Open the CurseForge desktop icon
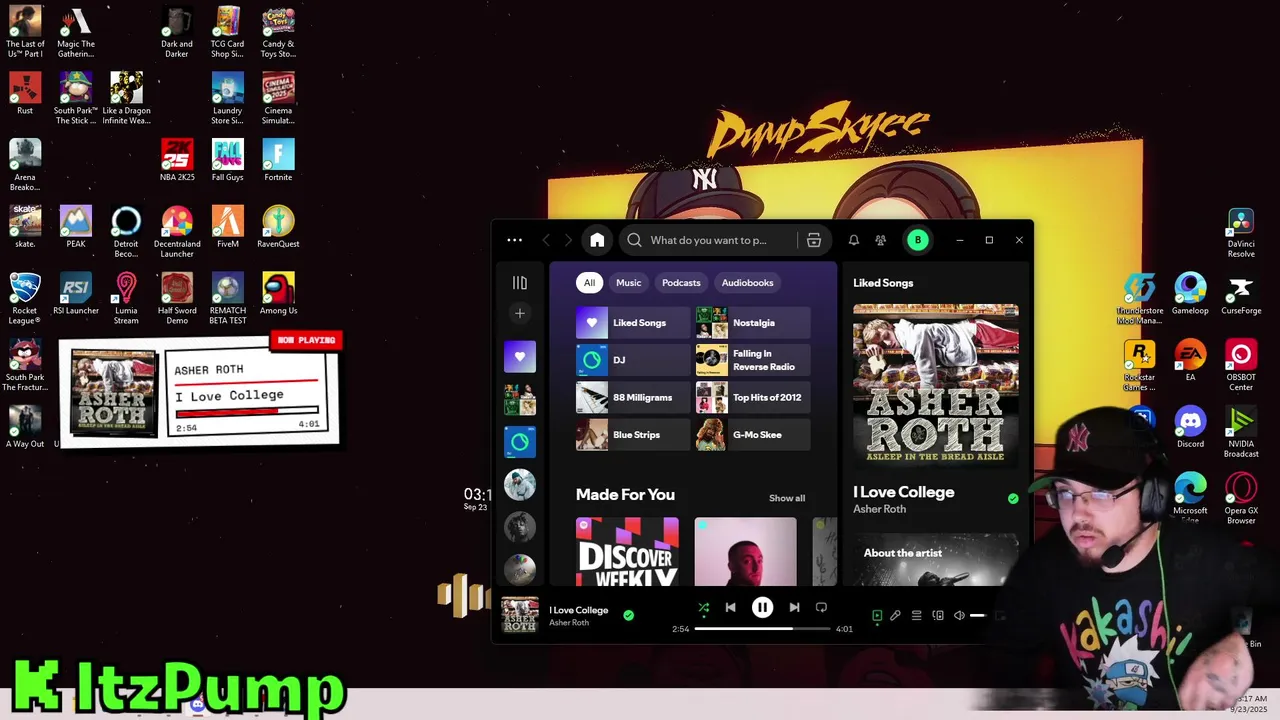This screenshot has width=1280, height=720. pyautogui.click(x=1241, y=294)
